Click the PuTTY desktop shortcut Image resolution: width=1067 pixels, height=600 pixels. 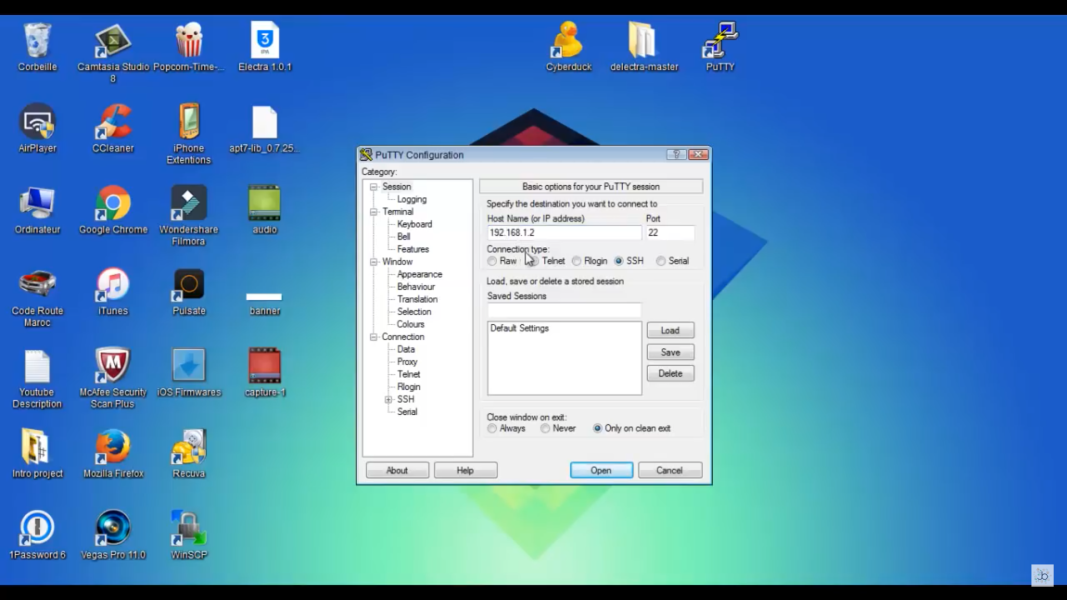[720, 43]
